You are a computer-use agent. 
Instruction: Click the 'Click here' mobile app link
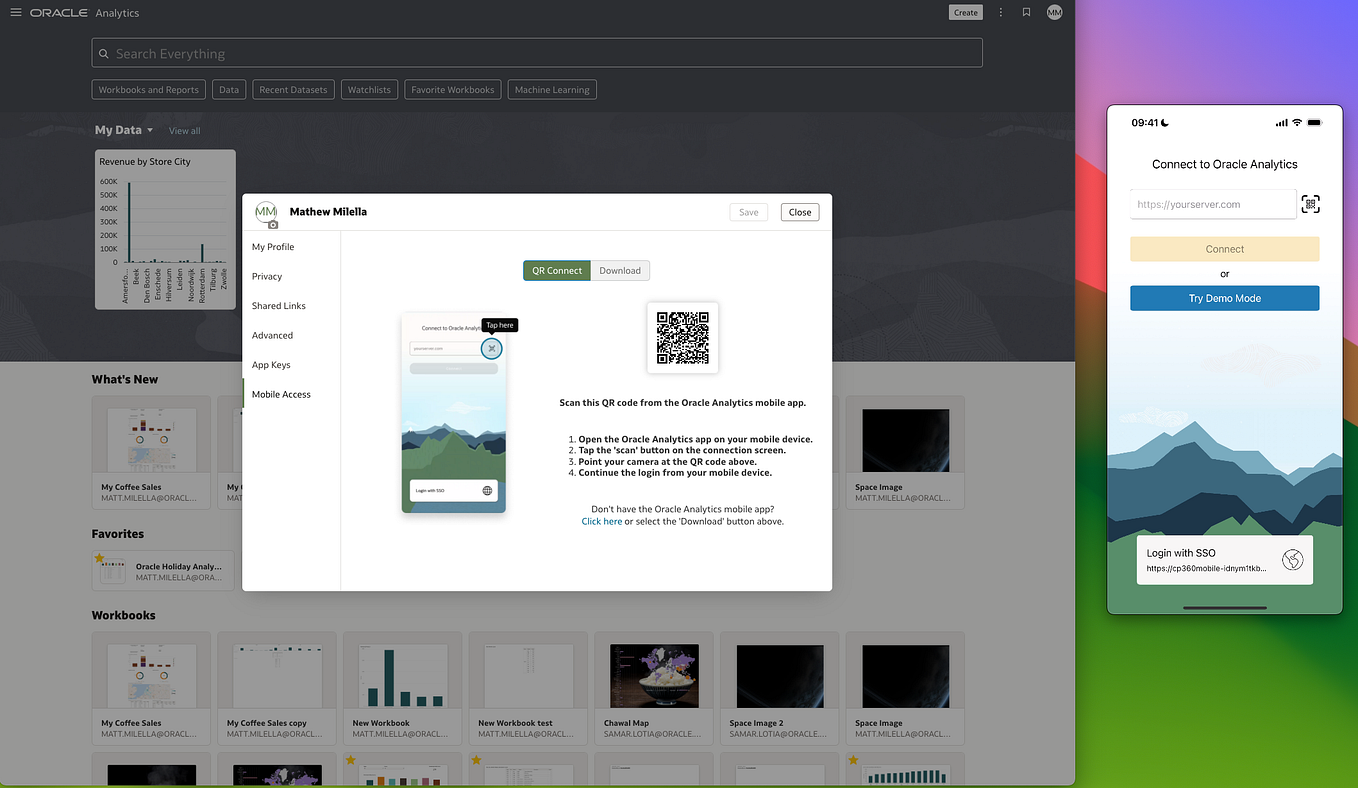(x=601, y=521)
